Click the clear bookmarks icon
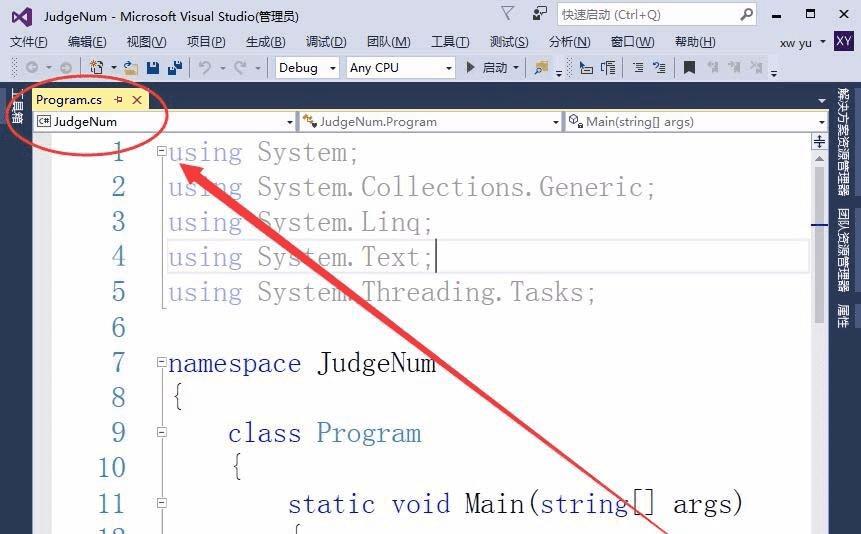The width and height of the screenshot is (861, 534). [757, 68]
